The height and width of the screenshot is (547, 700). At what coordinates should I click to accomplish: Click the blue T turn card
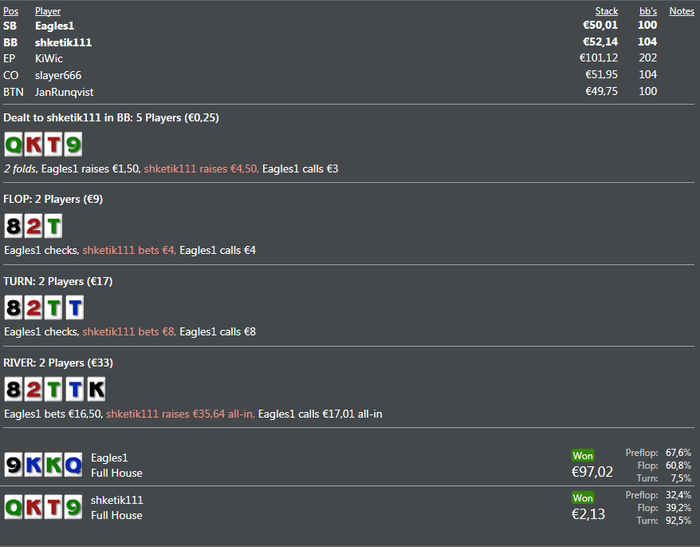point(75,307)
